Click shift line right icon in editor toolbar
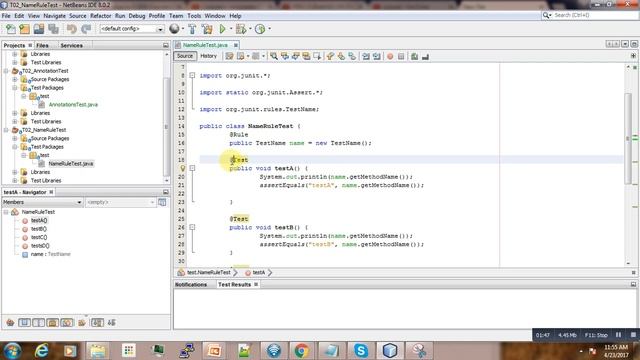Image resolution: width=640 pixels, height=360 pixels. (376, 56)
